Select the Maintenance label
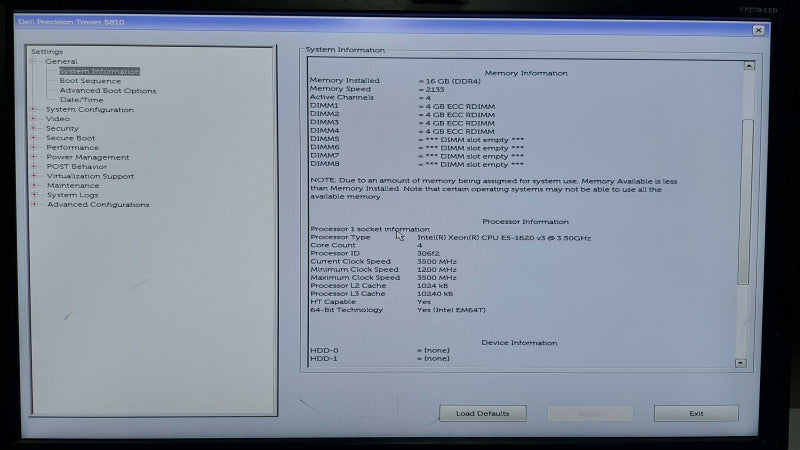Screen dimensions: 800x450 tap(73, 185)
